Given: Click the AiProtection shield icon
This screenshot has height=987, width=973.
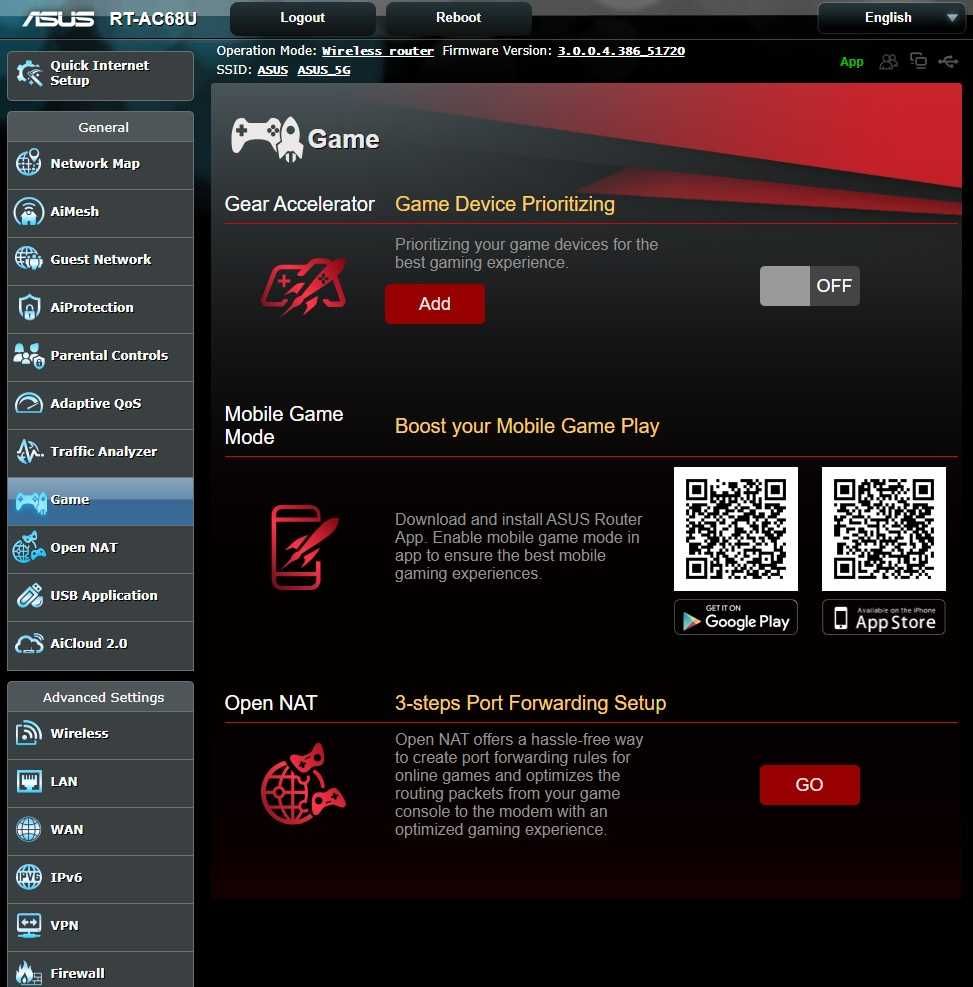Looking at the screenshot, I should click(29, 308).
